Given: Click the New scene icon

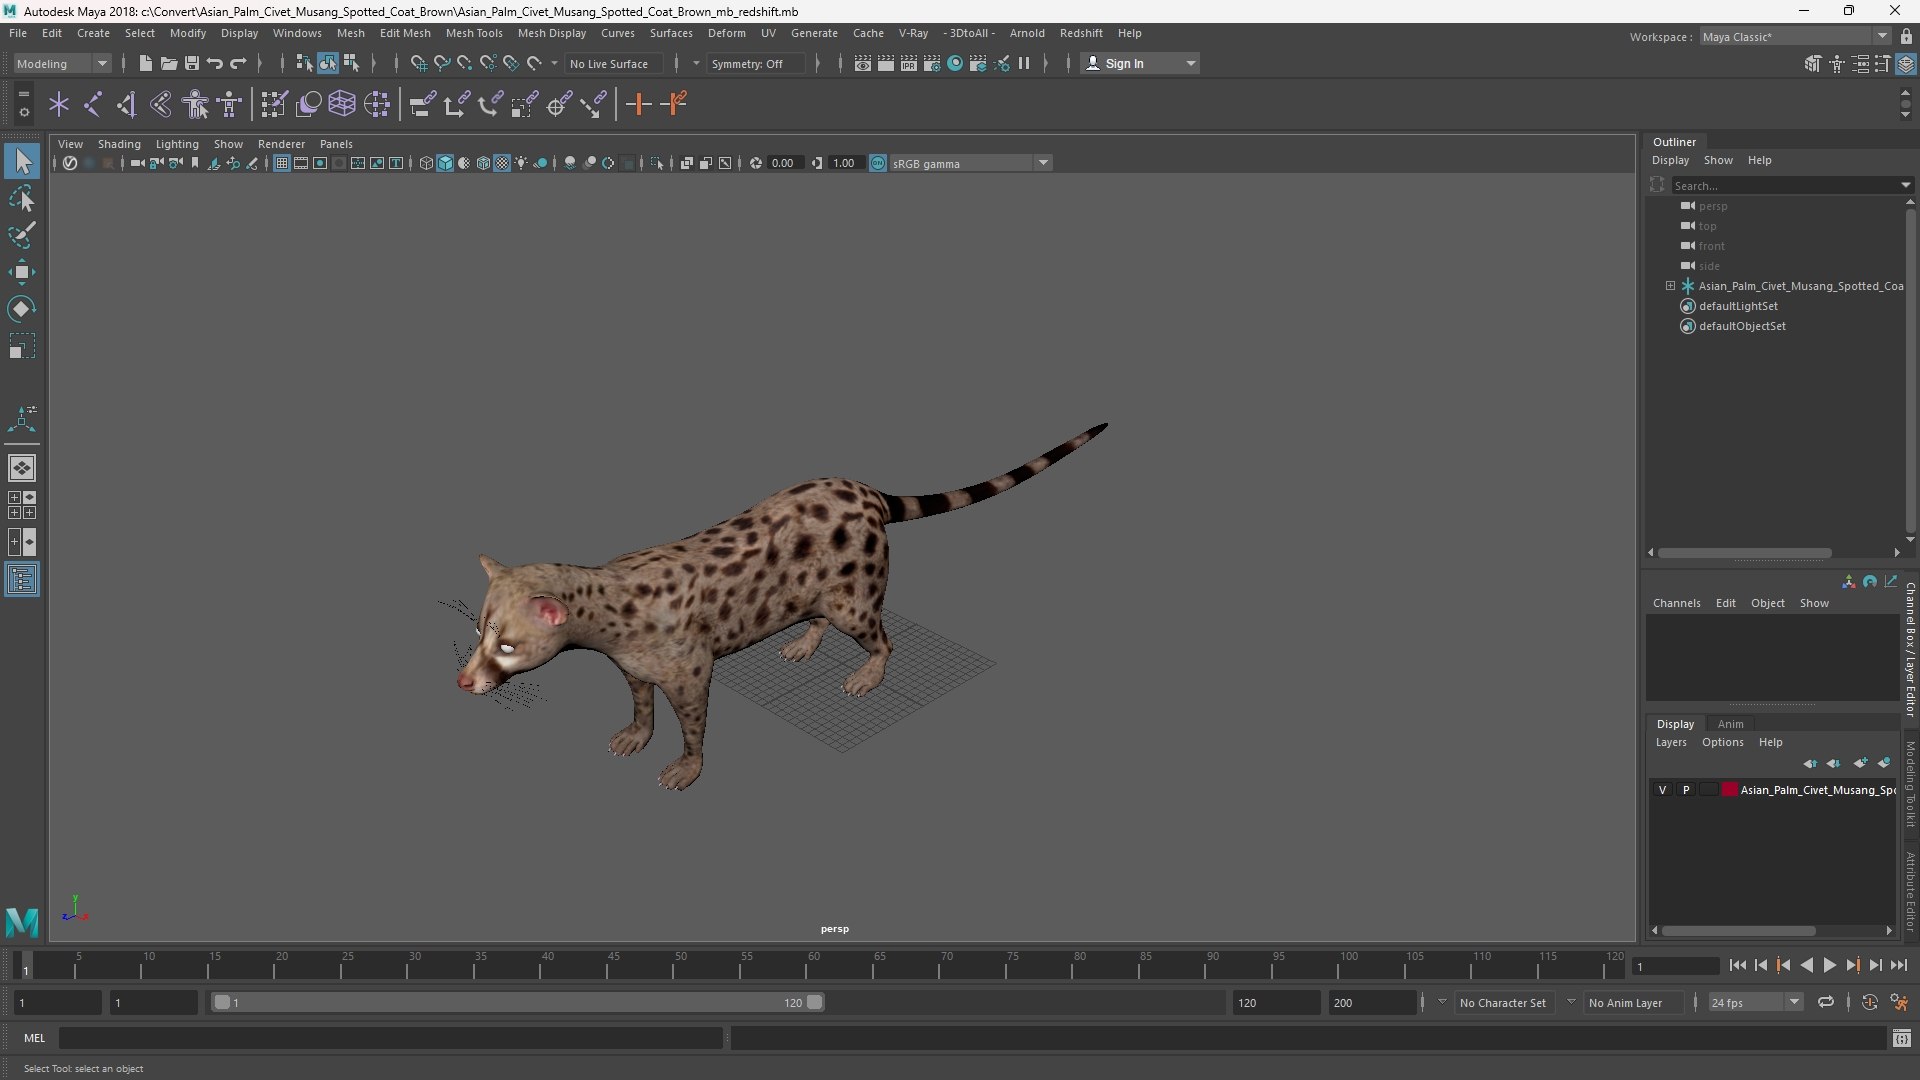Looking at the screenshot, I should click(x=146, y=63).
